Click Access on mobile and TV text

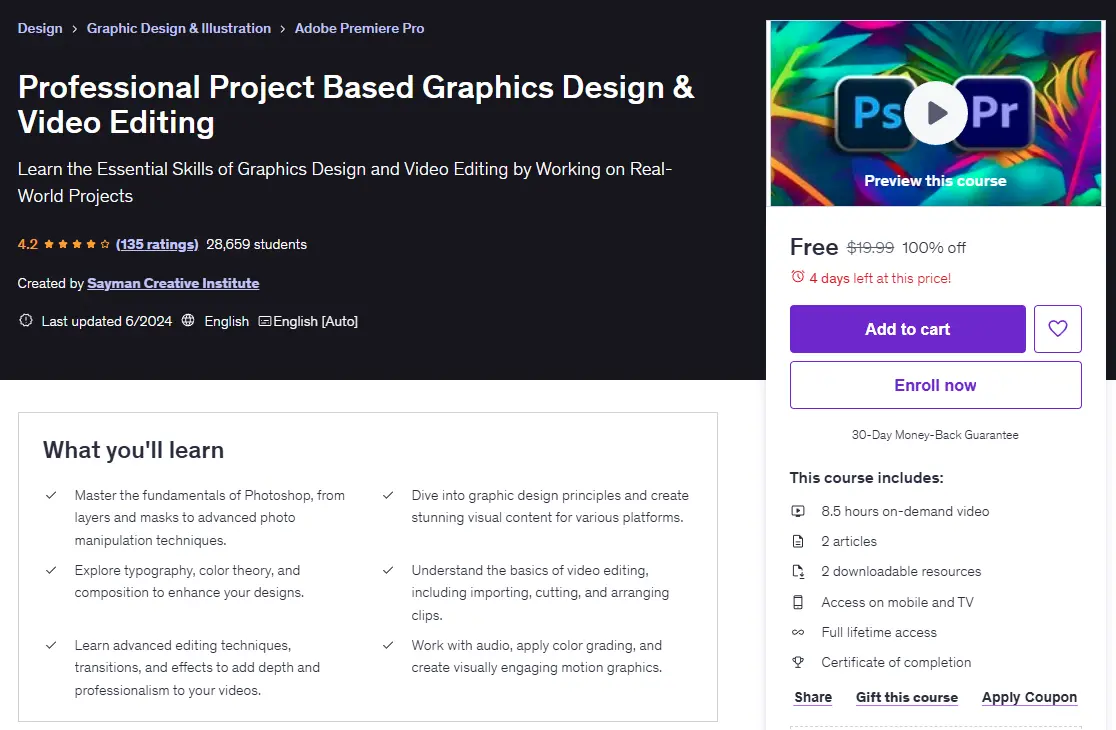(897, 602)
